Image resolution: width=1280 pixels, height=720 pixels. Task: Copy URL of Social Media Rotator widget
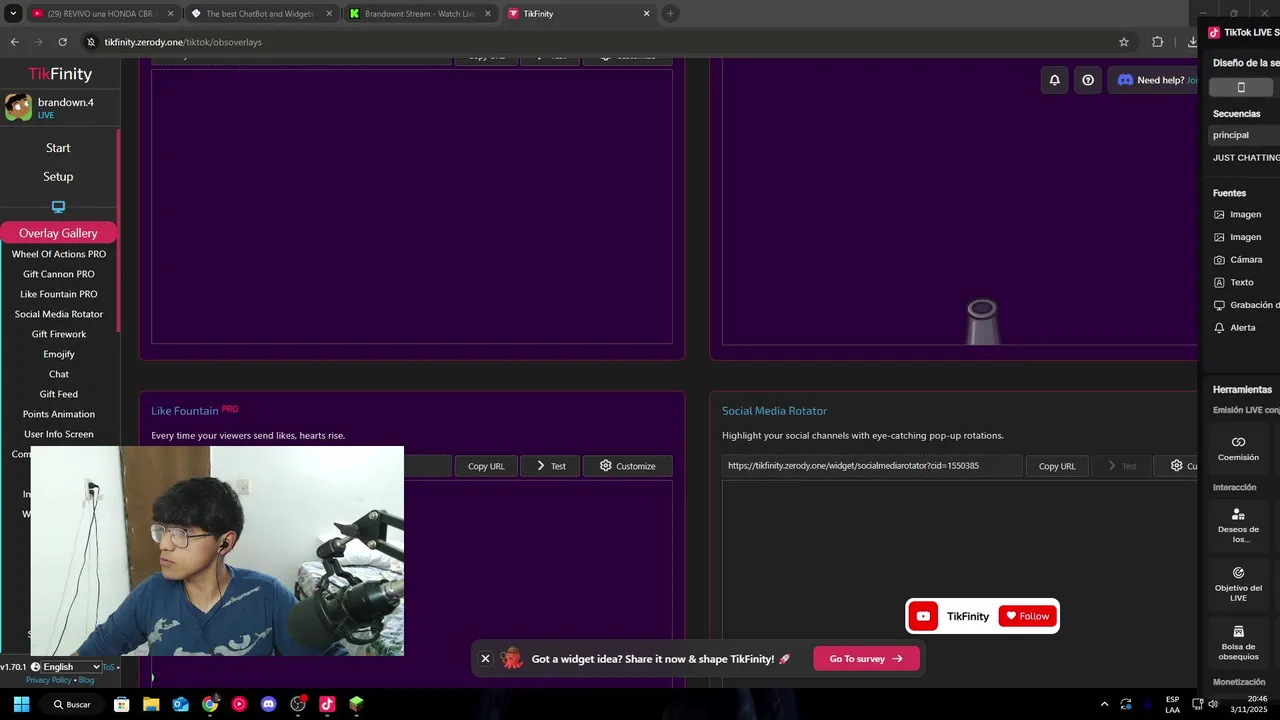pyautogui.click(x=1057, y=466)
